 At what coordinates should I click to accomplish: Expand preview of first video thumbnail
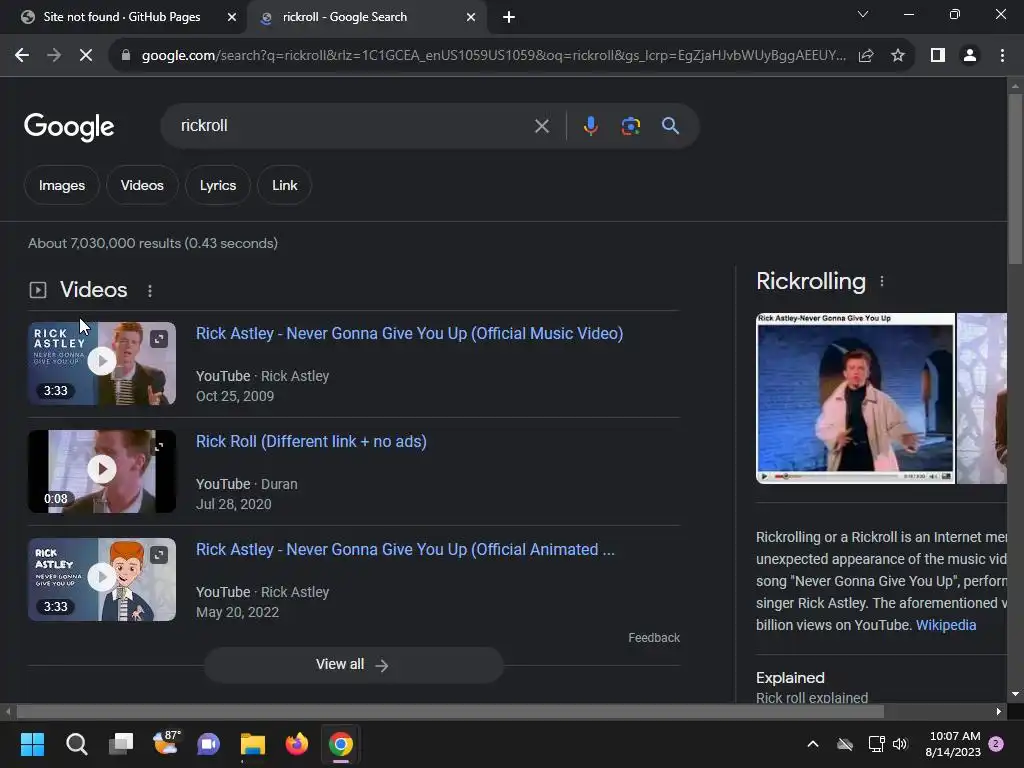pyautogui.click(x=159, y=339)
